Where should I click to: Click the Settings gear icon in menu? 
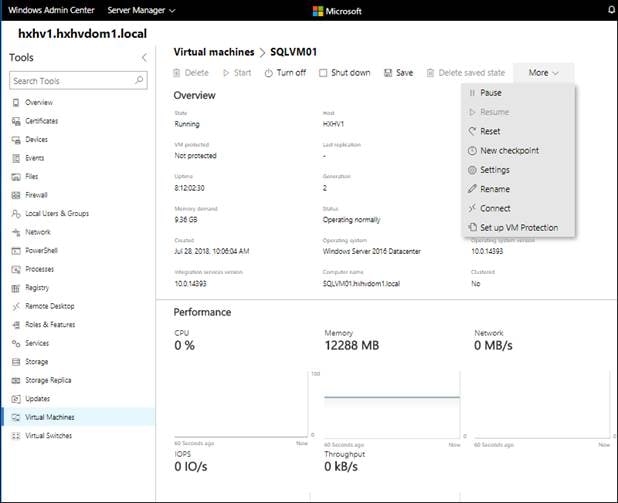[x=472, y=170]
